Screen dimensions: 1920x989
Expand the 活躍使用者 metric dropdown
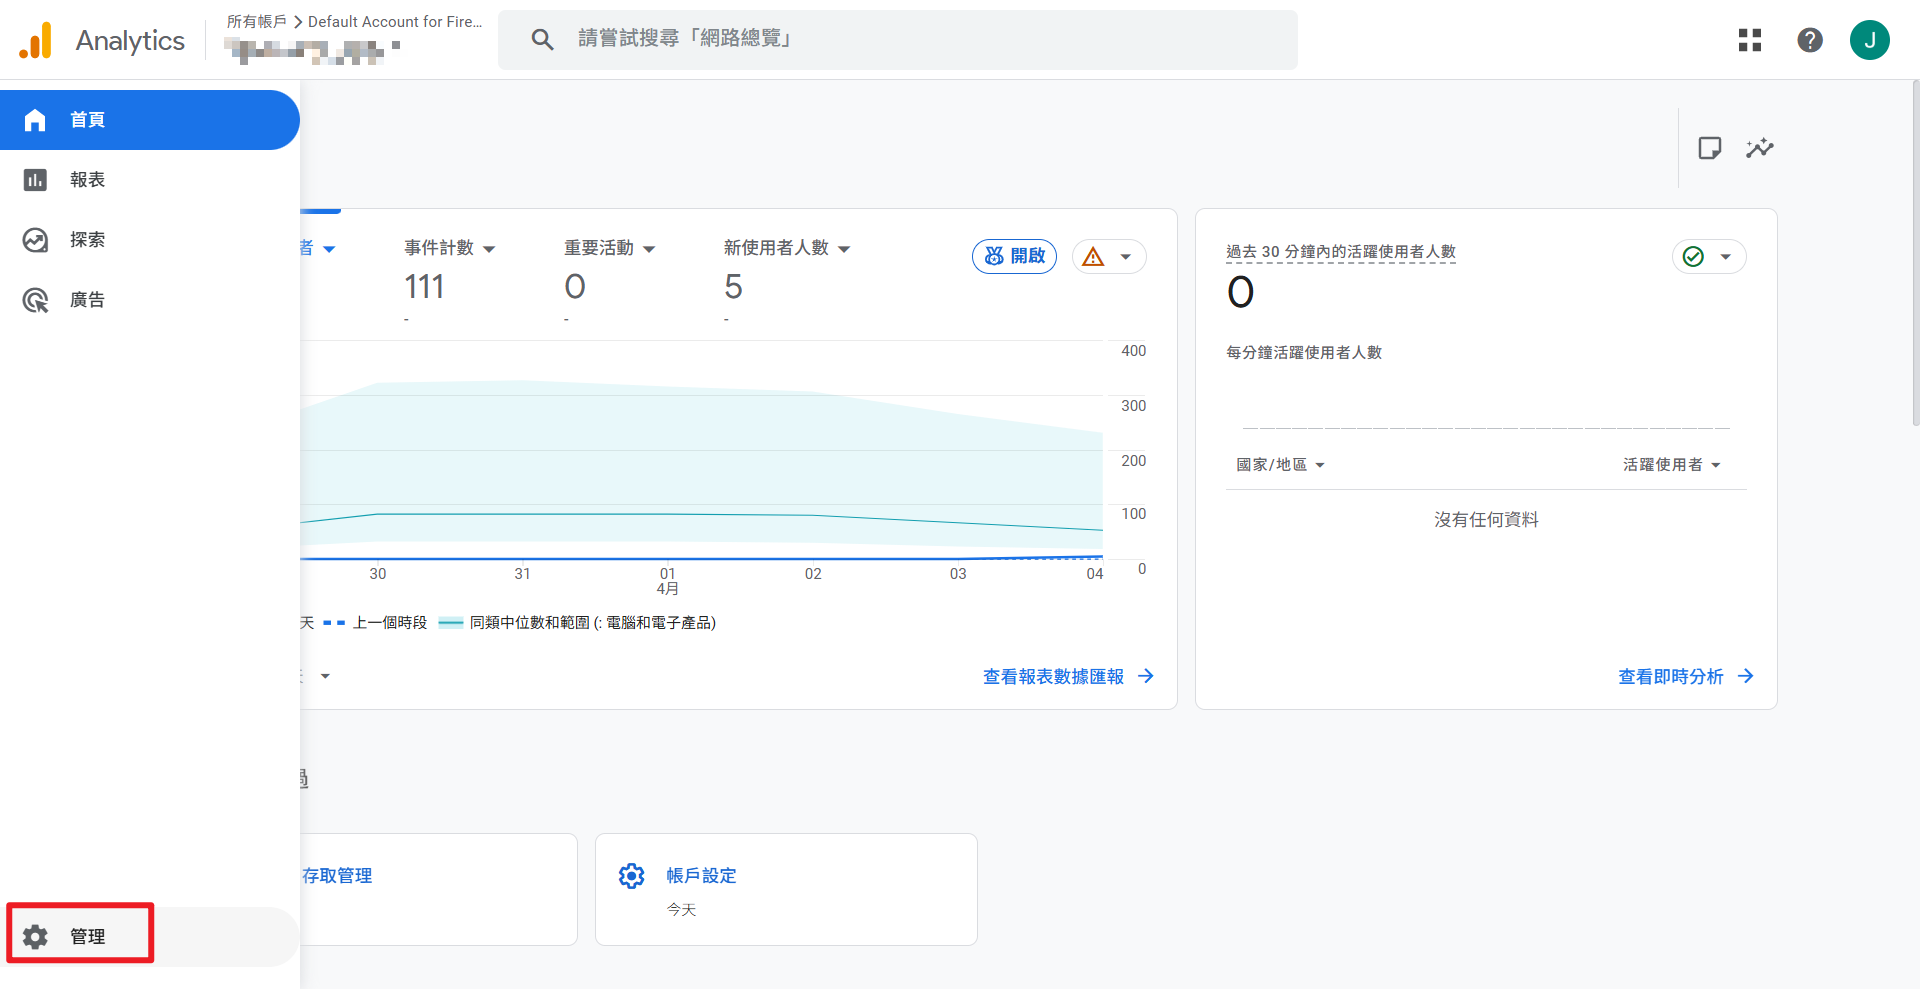coord(1670,464)
